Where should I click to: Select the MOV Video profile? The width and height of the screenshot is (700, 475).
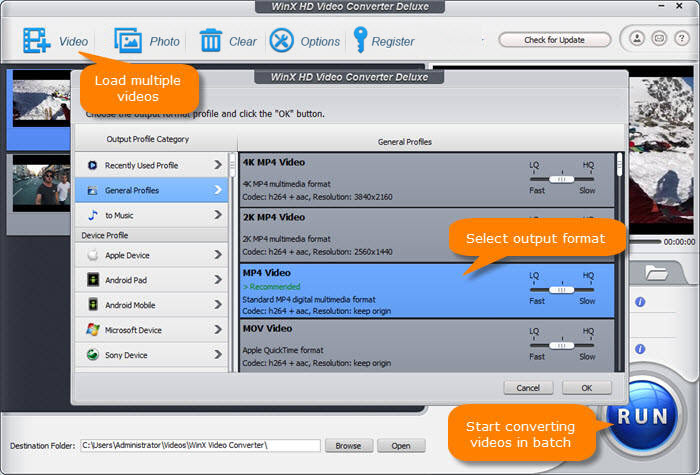coord(427,346)
